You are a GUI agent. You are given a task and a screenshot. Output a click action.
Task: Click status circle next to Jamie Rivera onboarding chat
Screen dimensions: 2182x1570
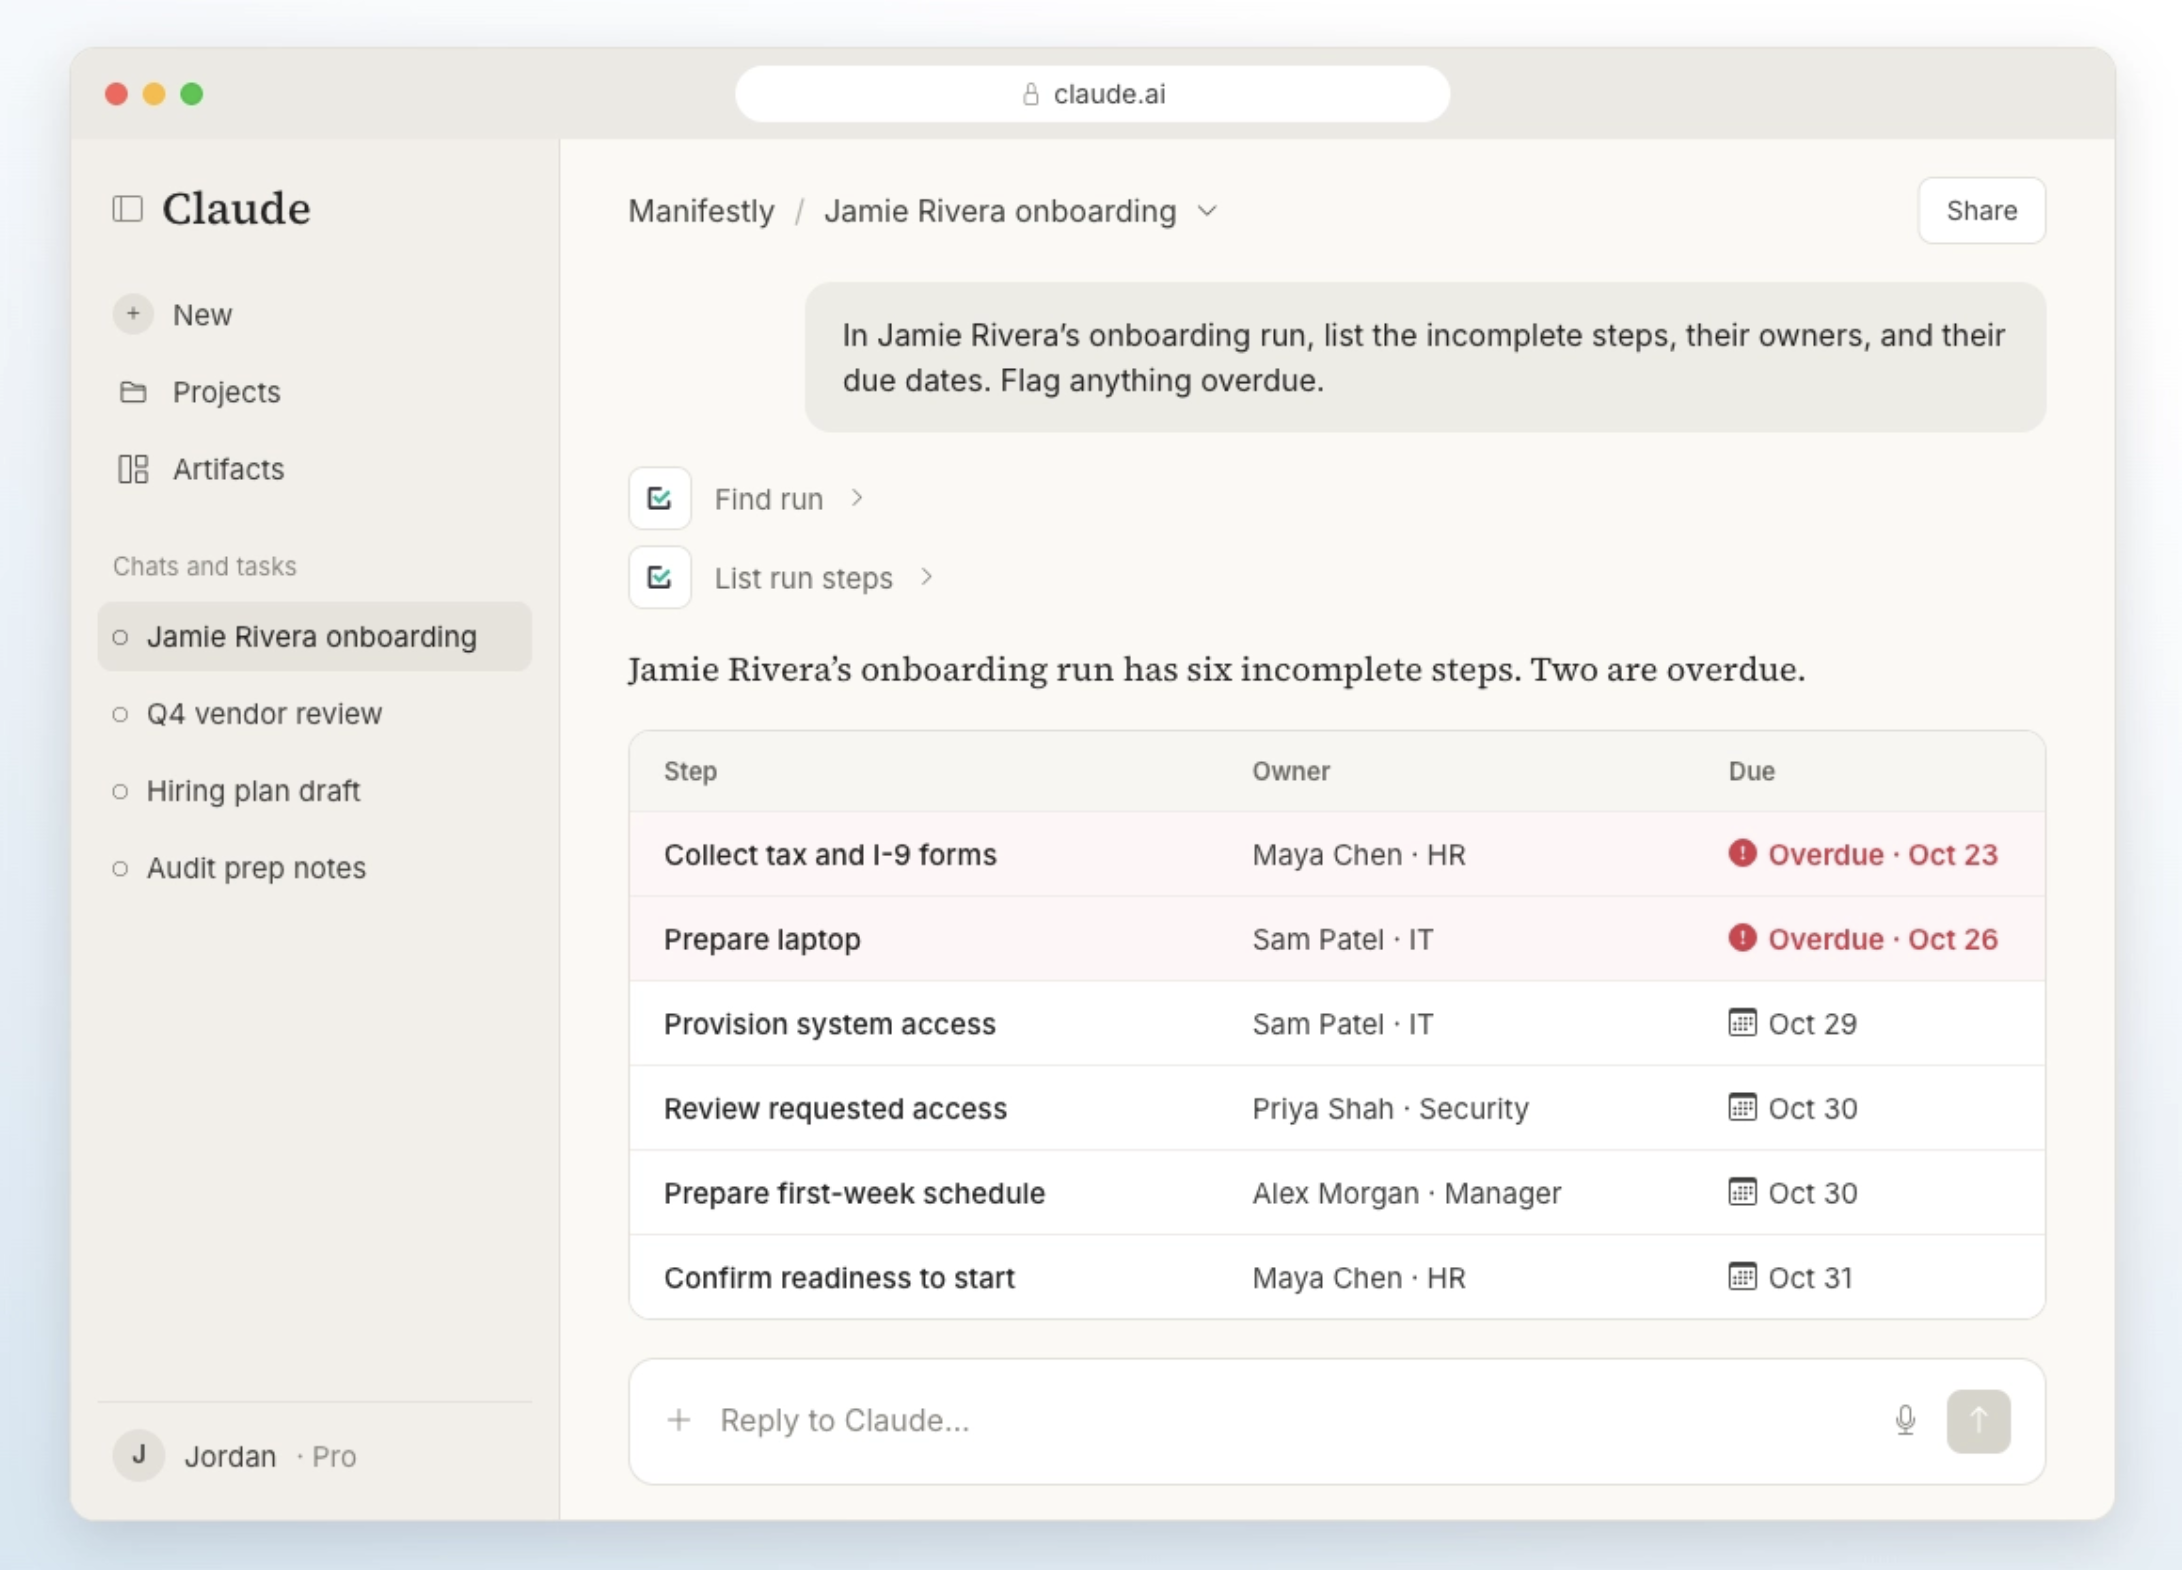coord(120,637)
